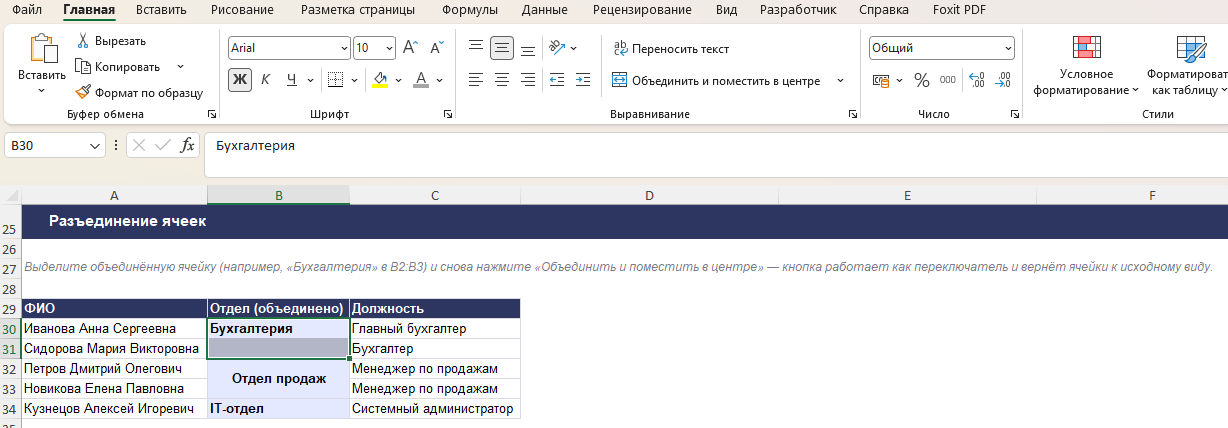This screenshot has width=1228, height=428.
Task: Open the Foxit PDF tab
Action: (x=957, y=10)
